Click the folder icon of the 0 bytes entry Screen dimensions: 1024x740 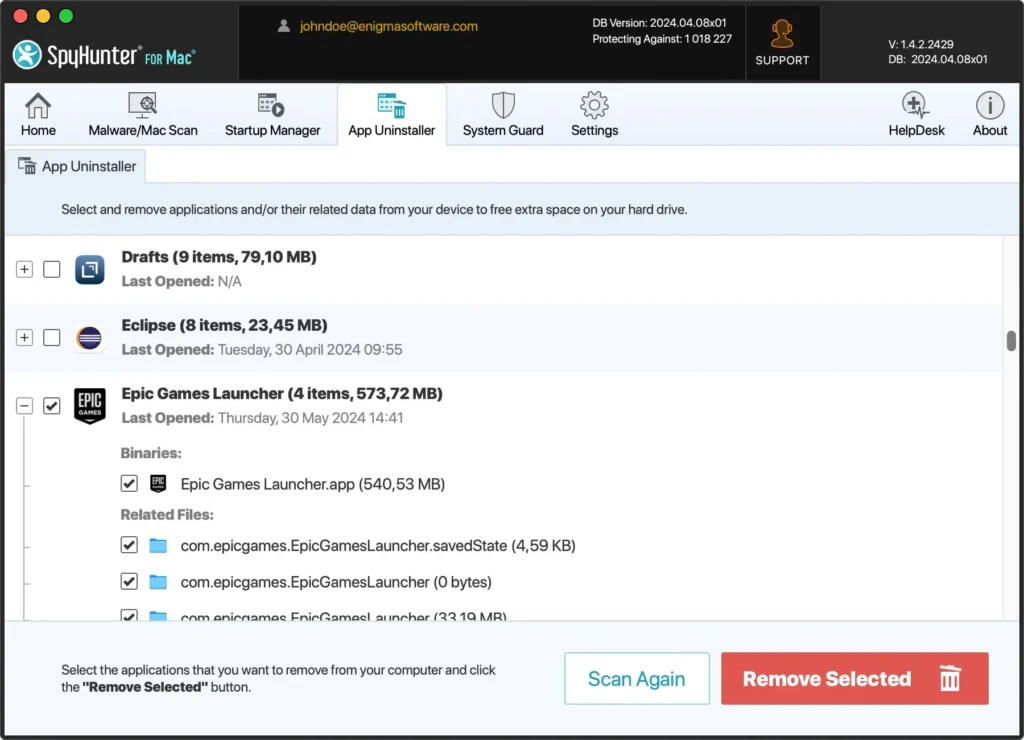(x=158, y=581)
